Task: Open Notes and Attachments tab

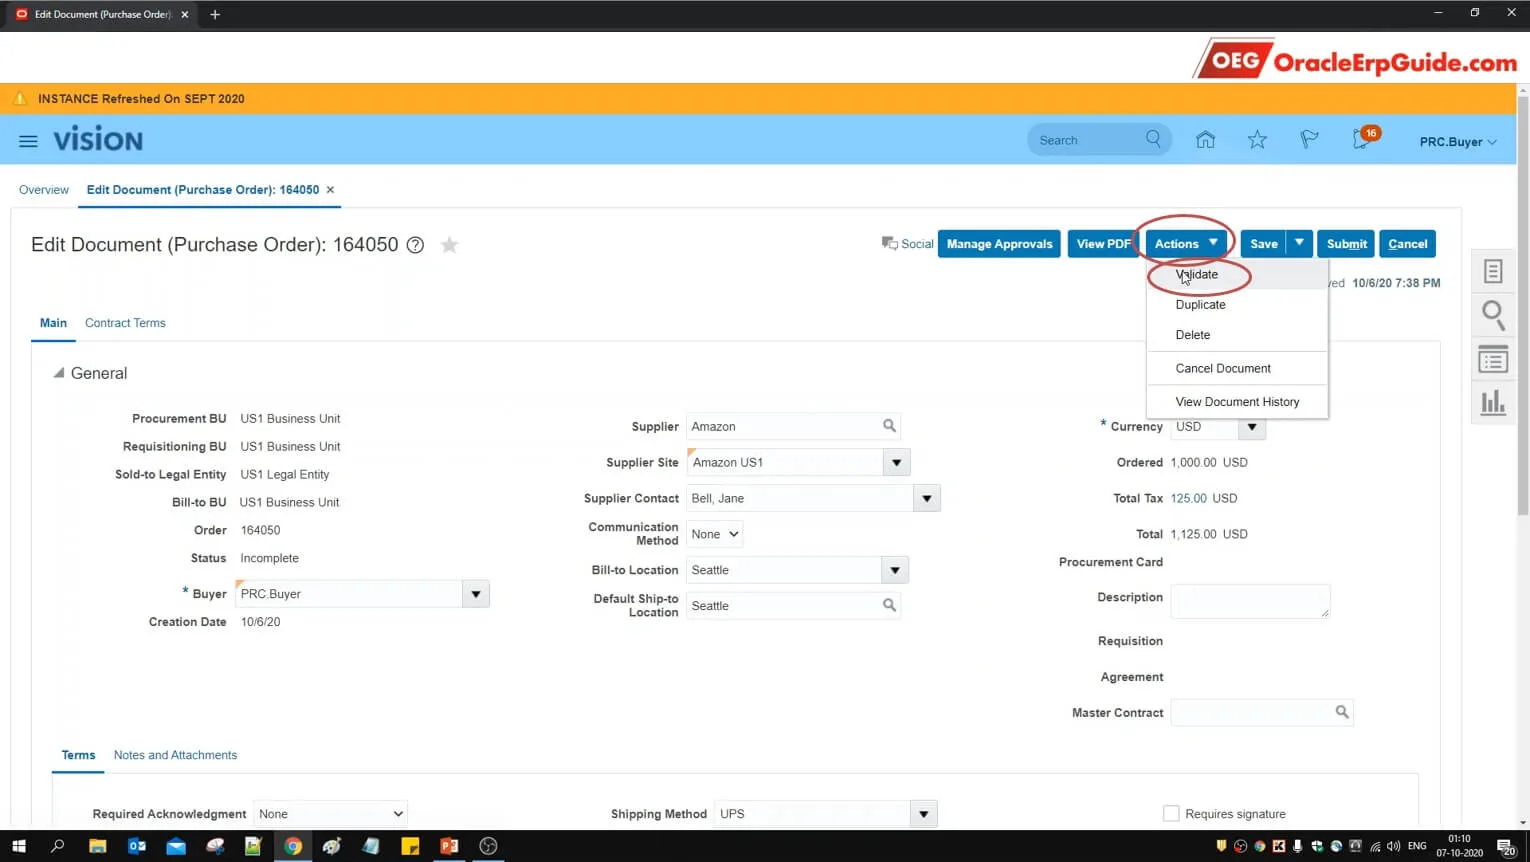Action: pyautogui.click(x=175, y=755)
